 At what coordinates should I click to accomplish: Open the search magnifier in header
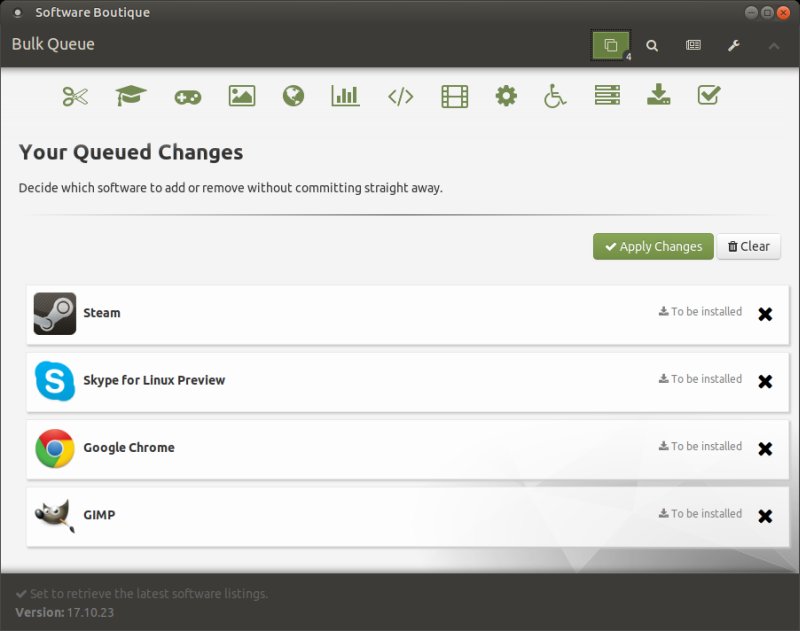[x=652, y=46]
